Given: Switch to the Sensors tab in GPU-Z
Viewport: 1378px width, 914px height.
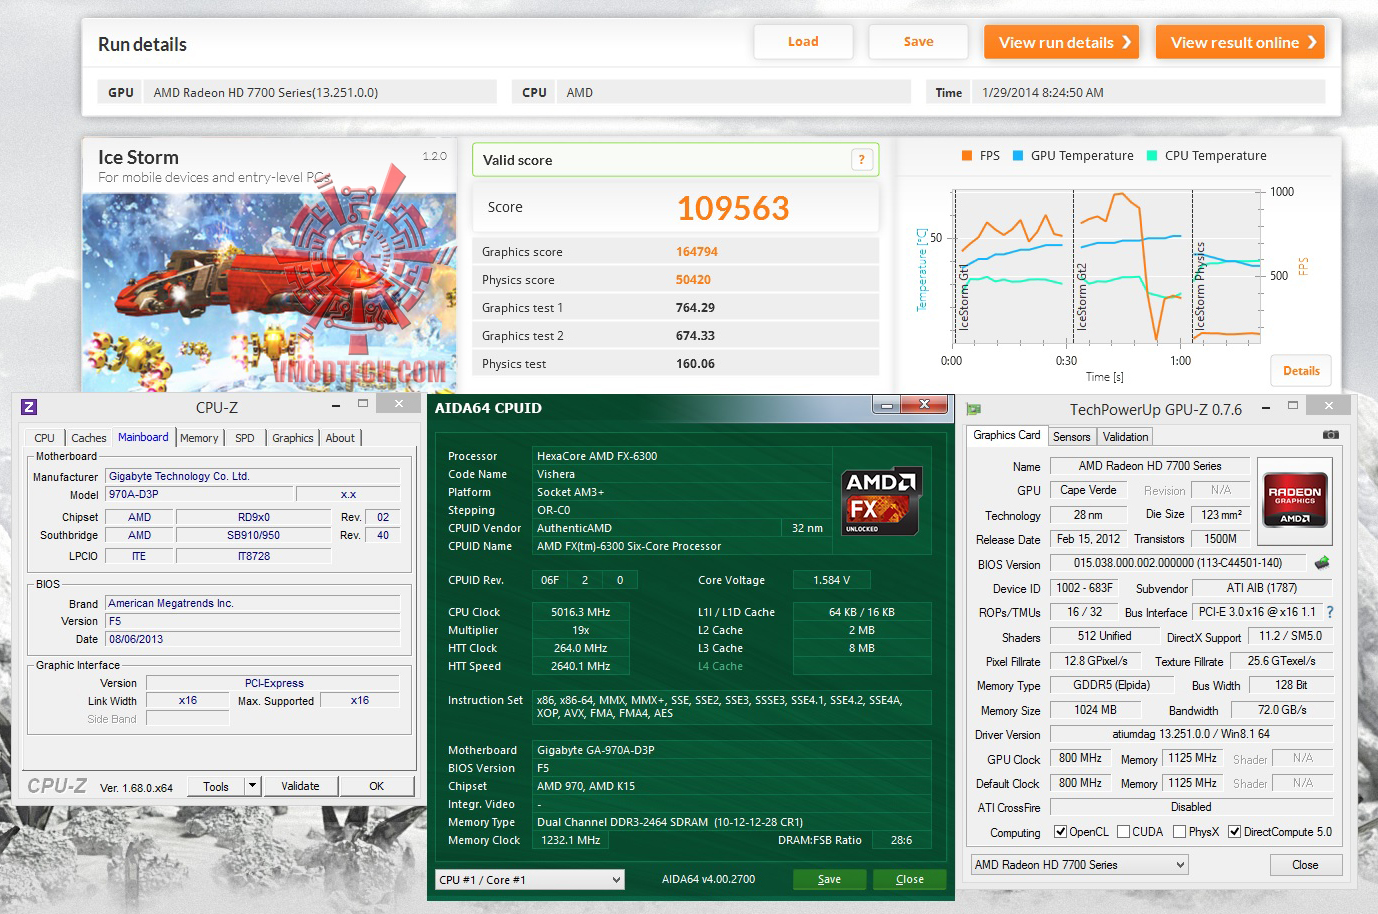Looking at the screenshot, I should (x=1072, y=437).
